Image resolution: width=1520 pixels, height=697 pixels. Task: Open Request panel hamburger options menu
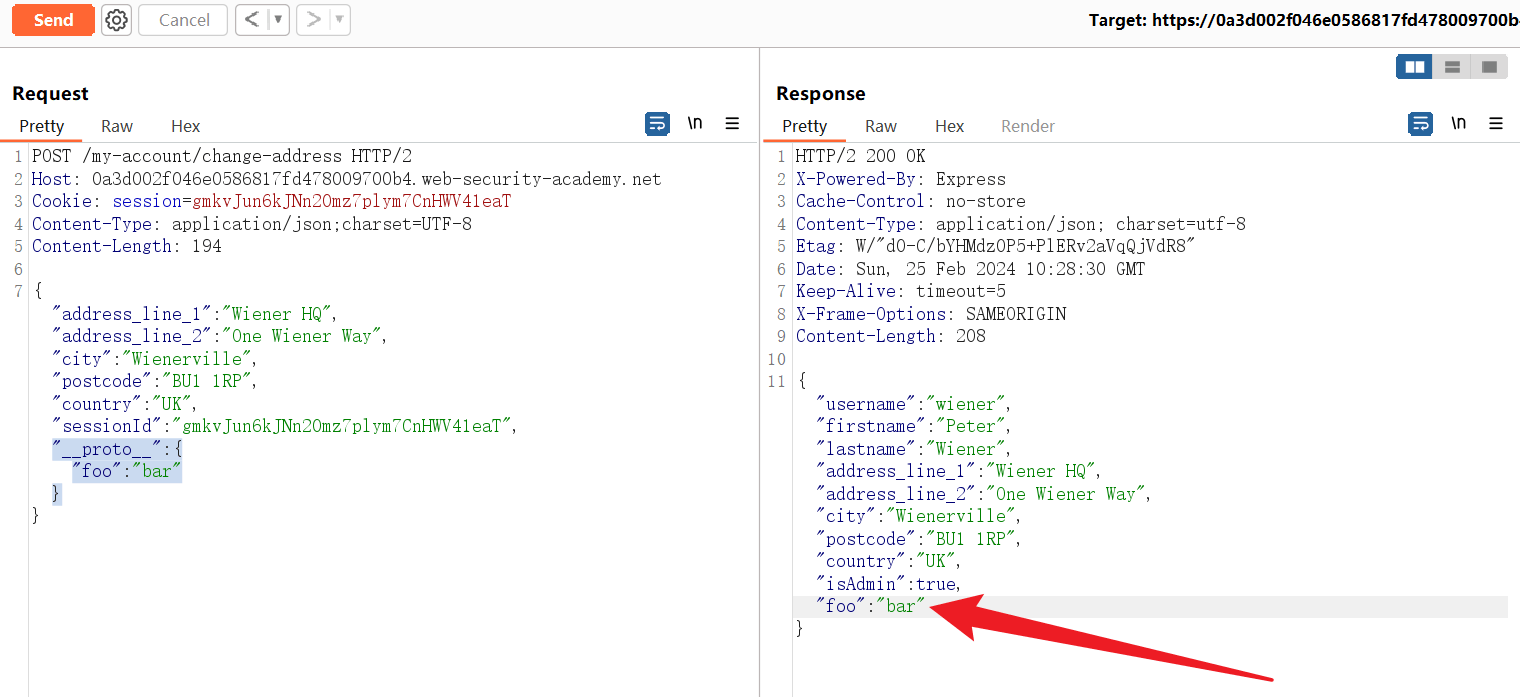[732, 124]
